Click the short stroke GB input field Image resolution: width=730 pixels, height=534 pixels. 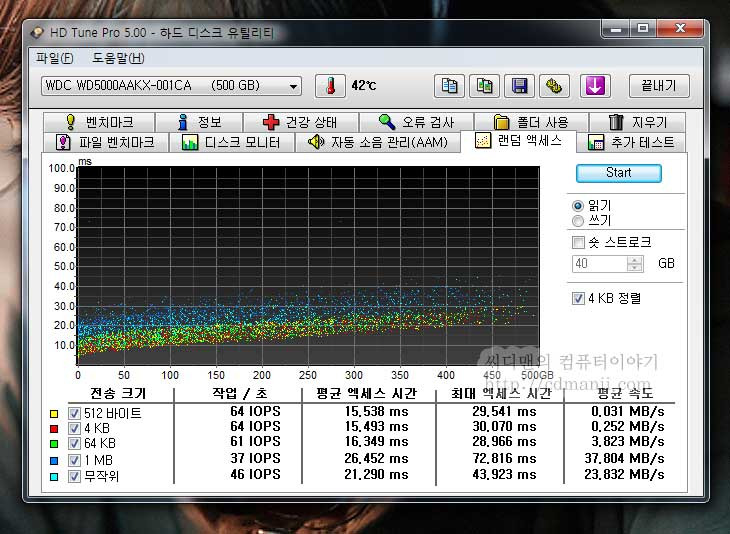coord(599,264)
